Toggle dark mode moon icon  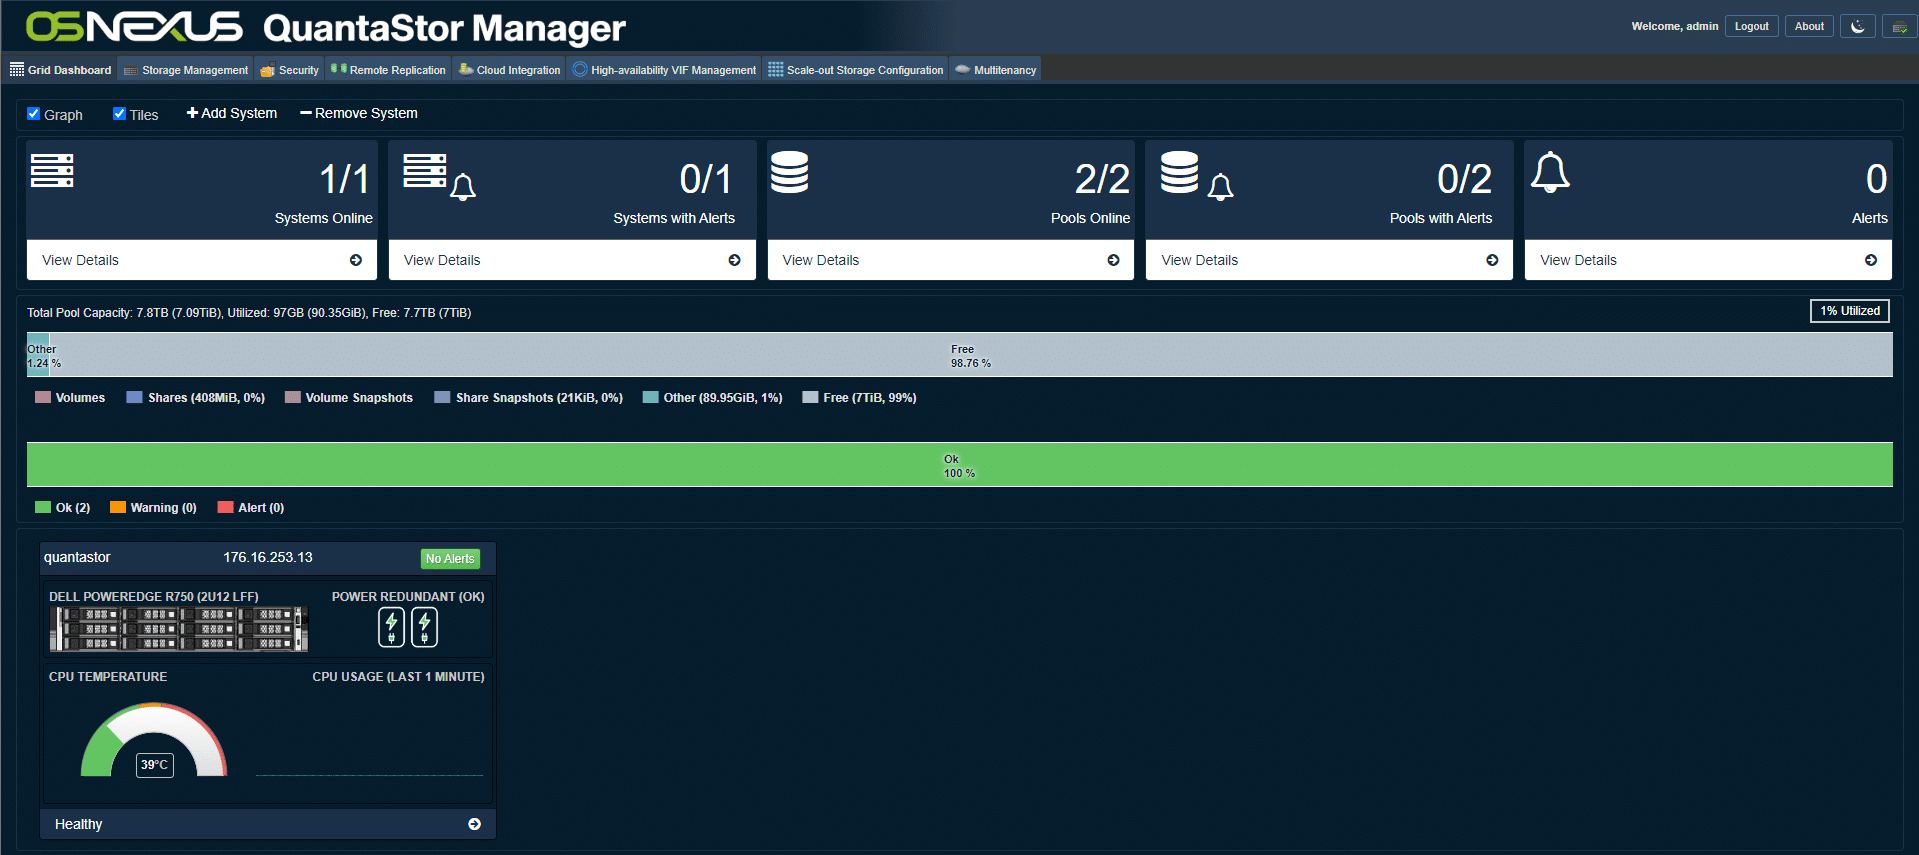[x=1857, y=27]
